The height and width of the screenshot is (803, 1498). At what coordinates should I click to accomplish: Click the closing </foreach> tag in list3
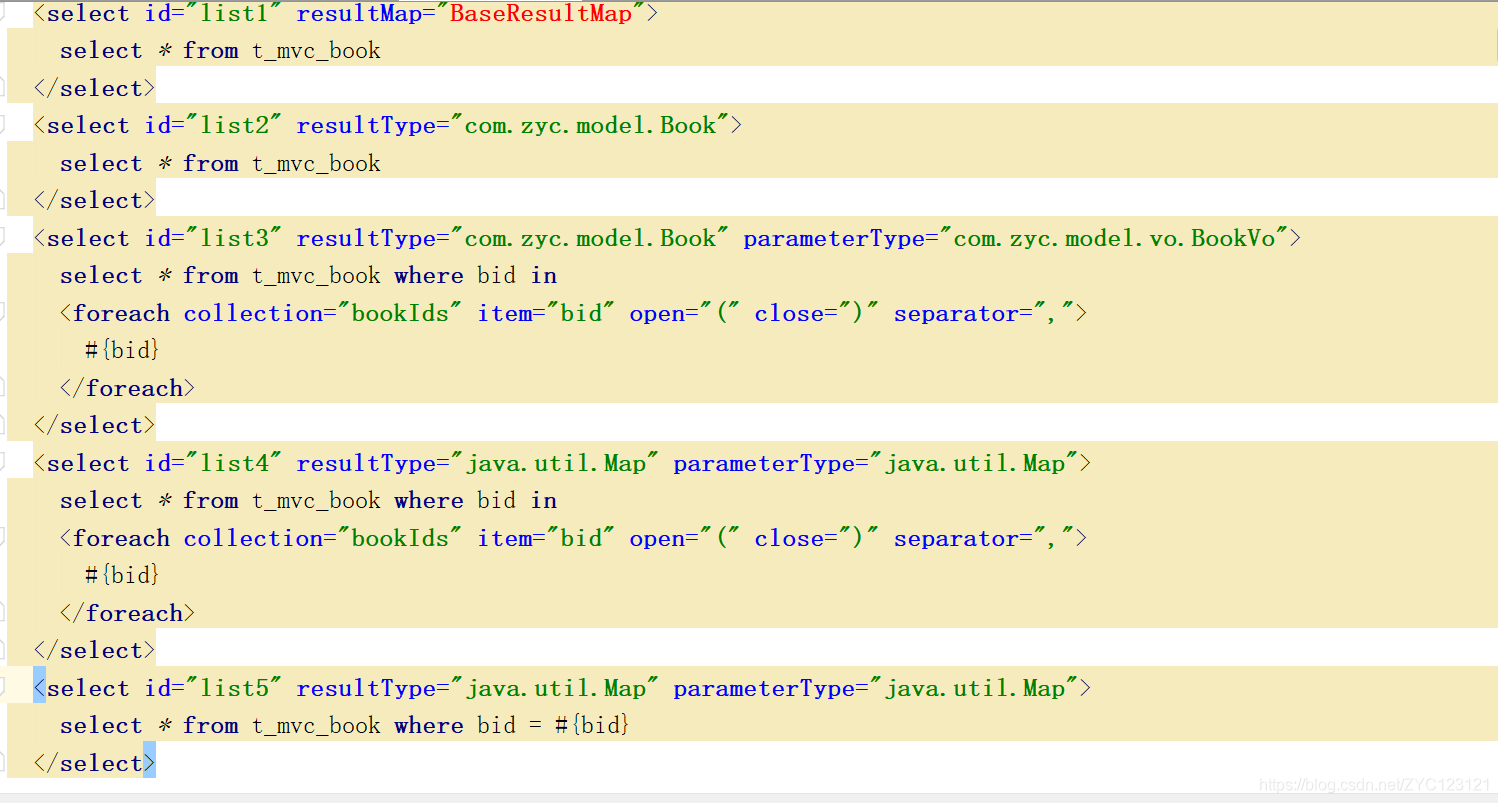coord(127,389)
